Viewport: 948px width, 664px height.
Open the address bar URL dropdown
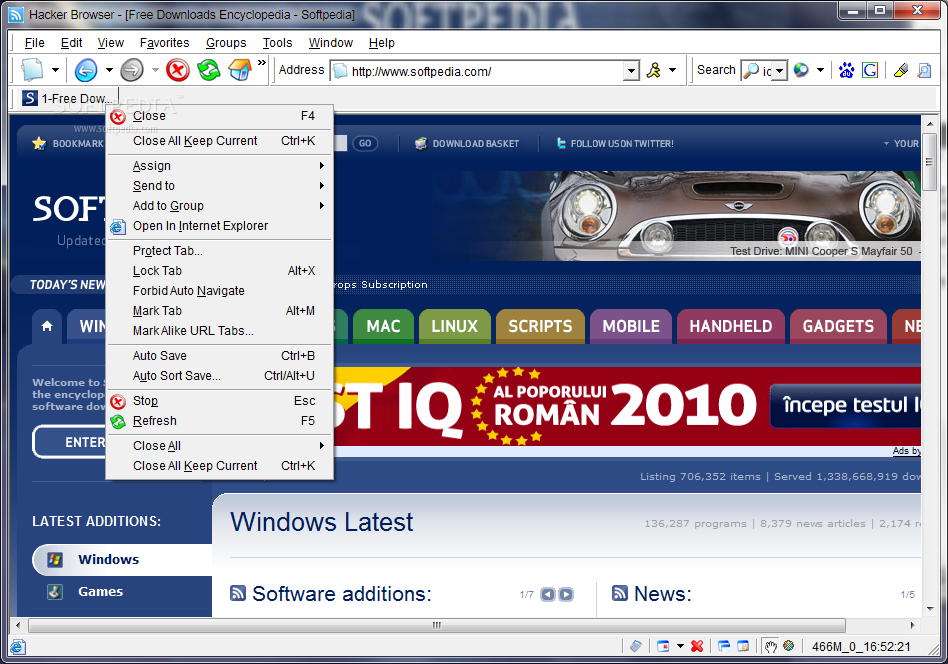coord(631,71)
